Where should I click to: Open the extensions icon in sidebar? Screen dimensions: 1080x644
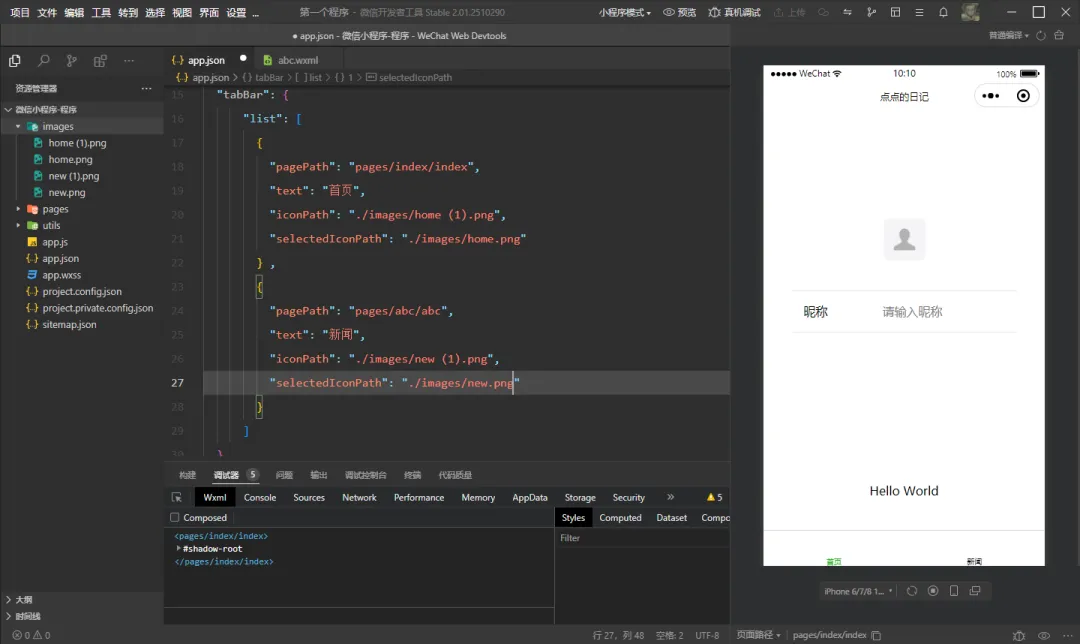pos(100,61)
